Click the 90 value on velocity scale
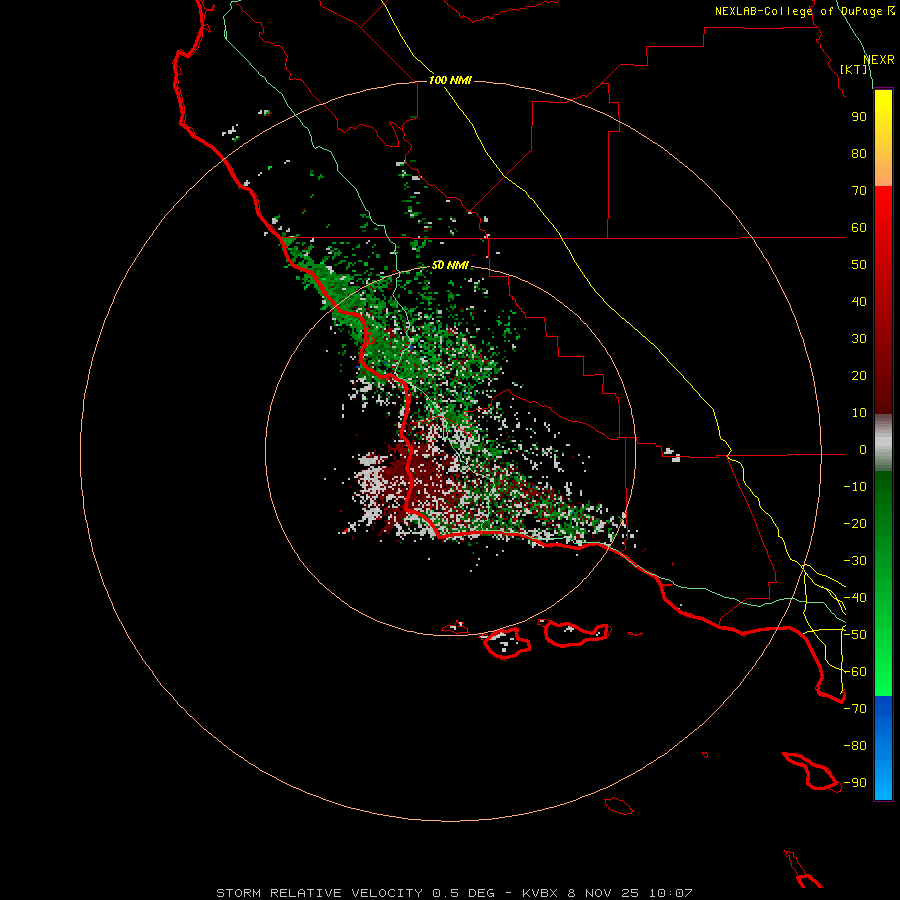Screen dimensions: 900x900 coord(859,117)
